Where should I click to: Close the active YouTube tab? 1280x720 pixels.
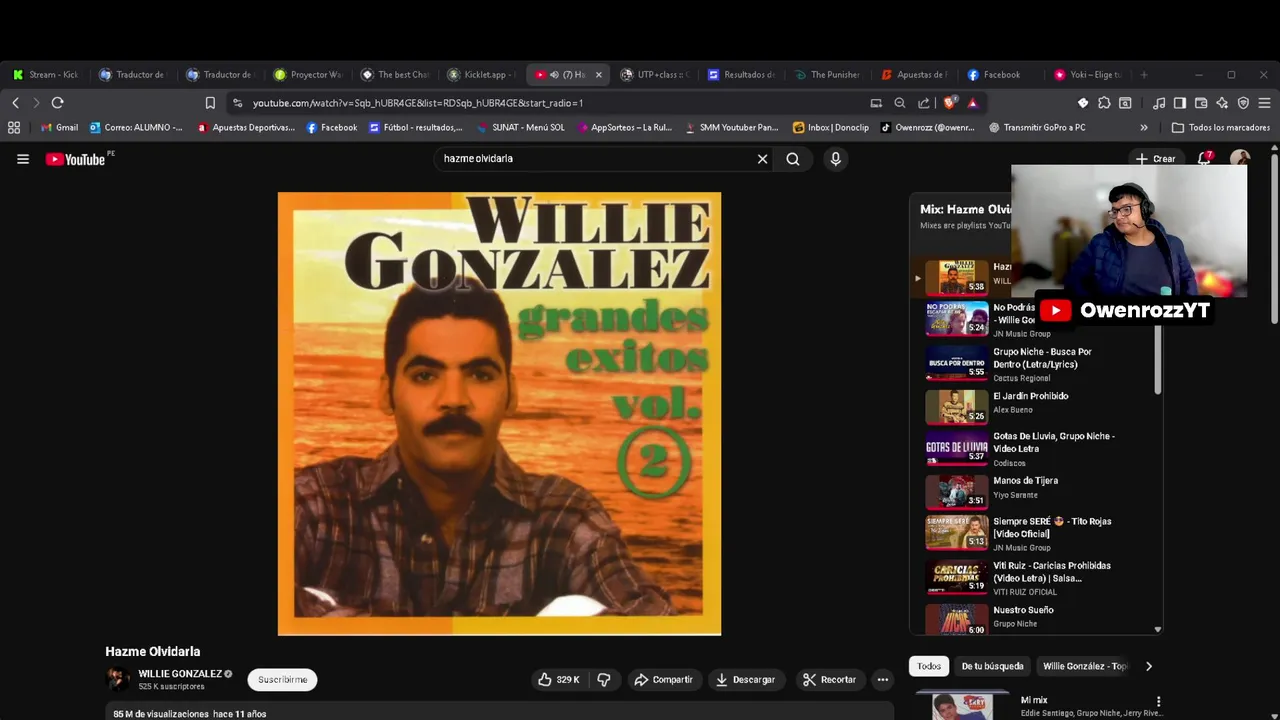(599, 75)
